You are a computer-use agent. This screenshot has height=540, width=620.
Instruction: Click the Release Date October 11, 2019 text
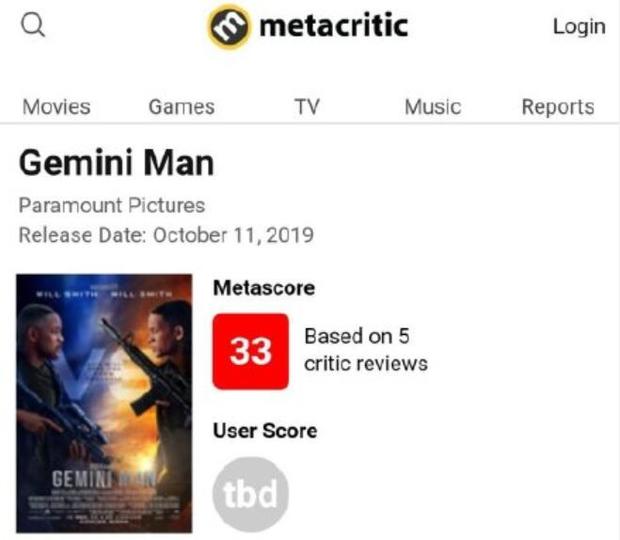(x=166, y=236)
